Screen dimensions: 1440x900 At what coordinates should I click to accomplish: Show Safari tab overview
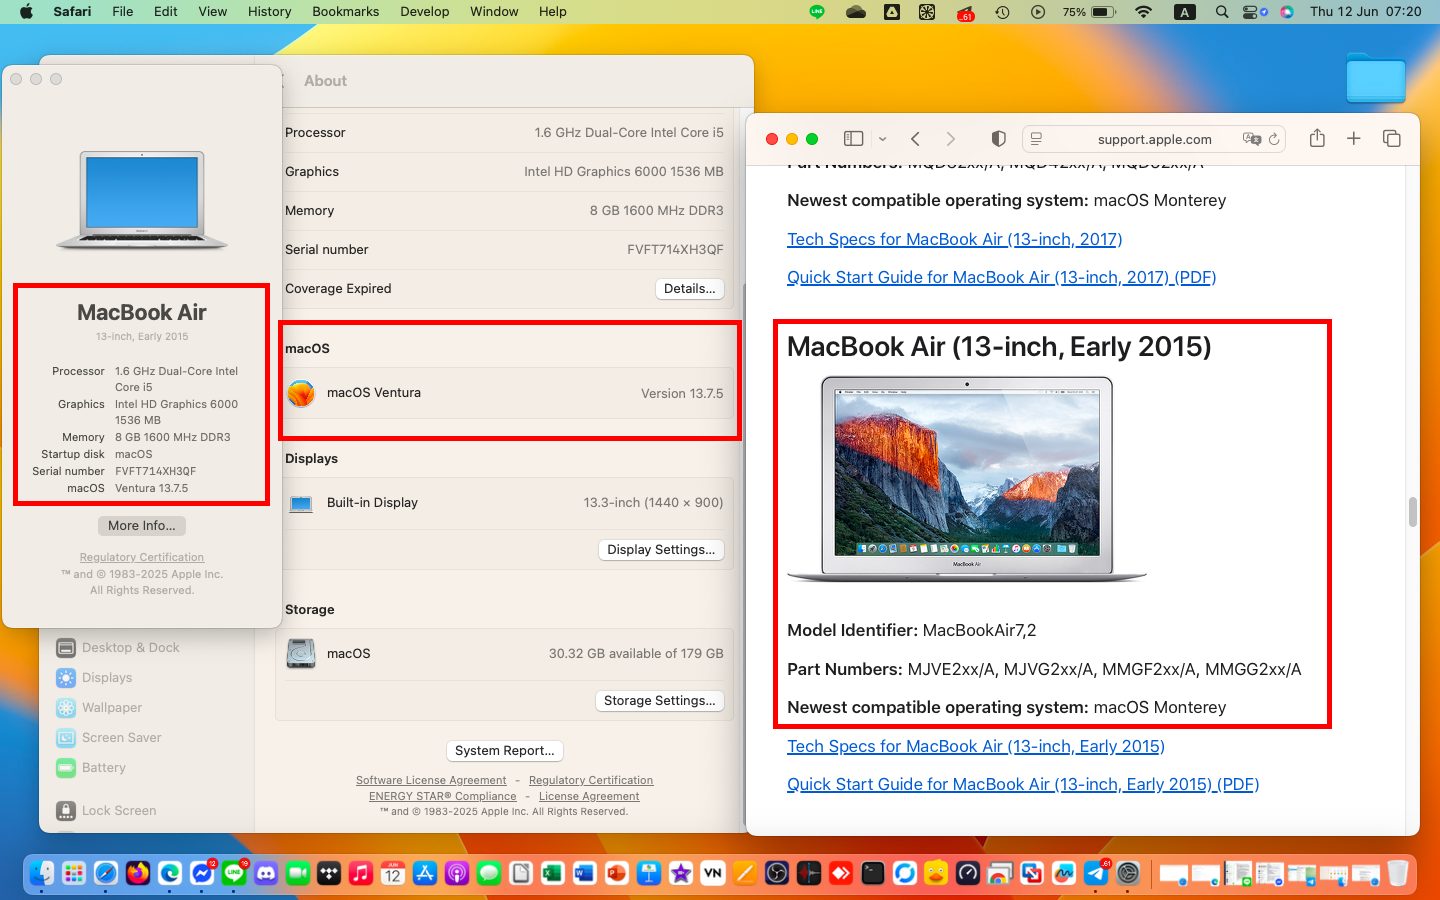click(1391, 139)
